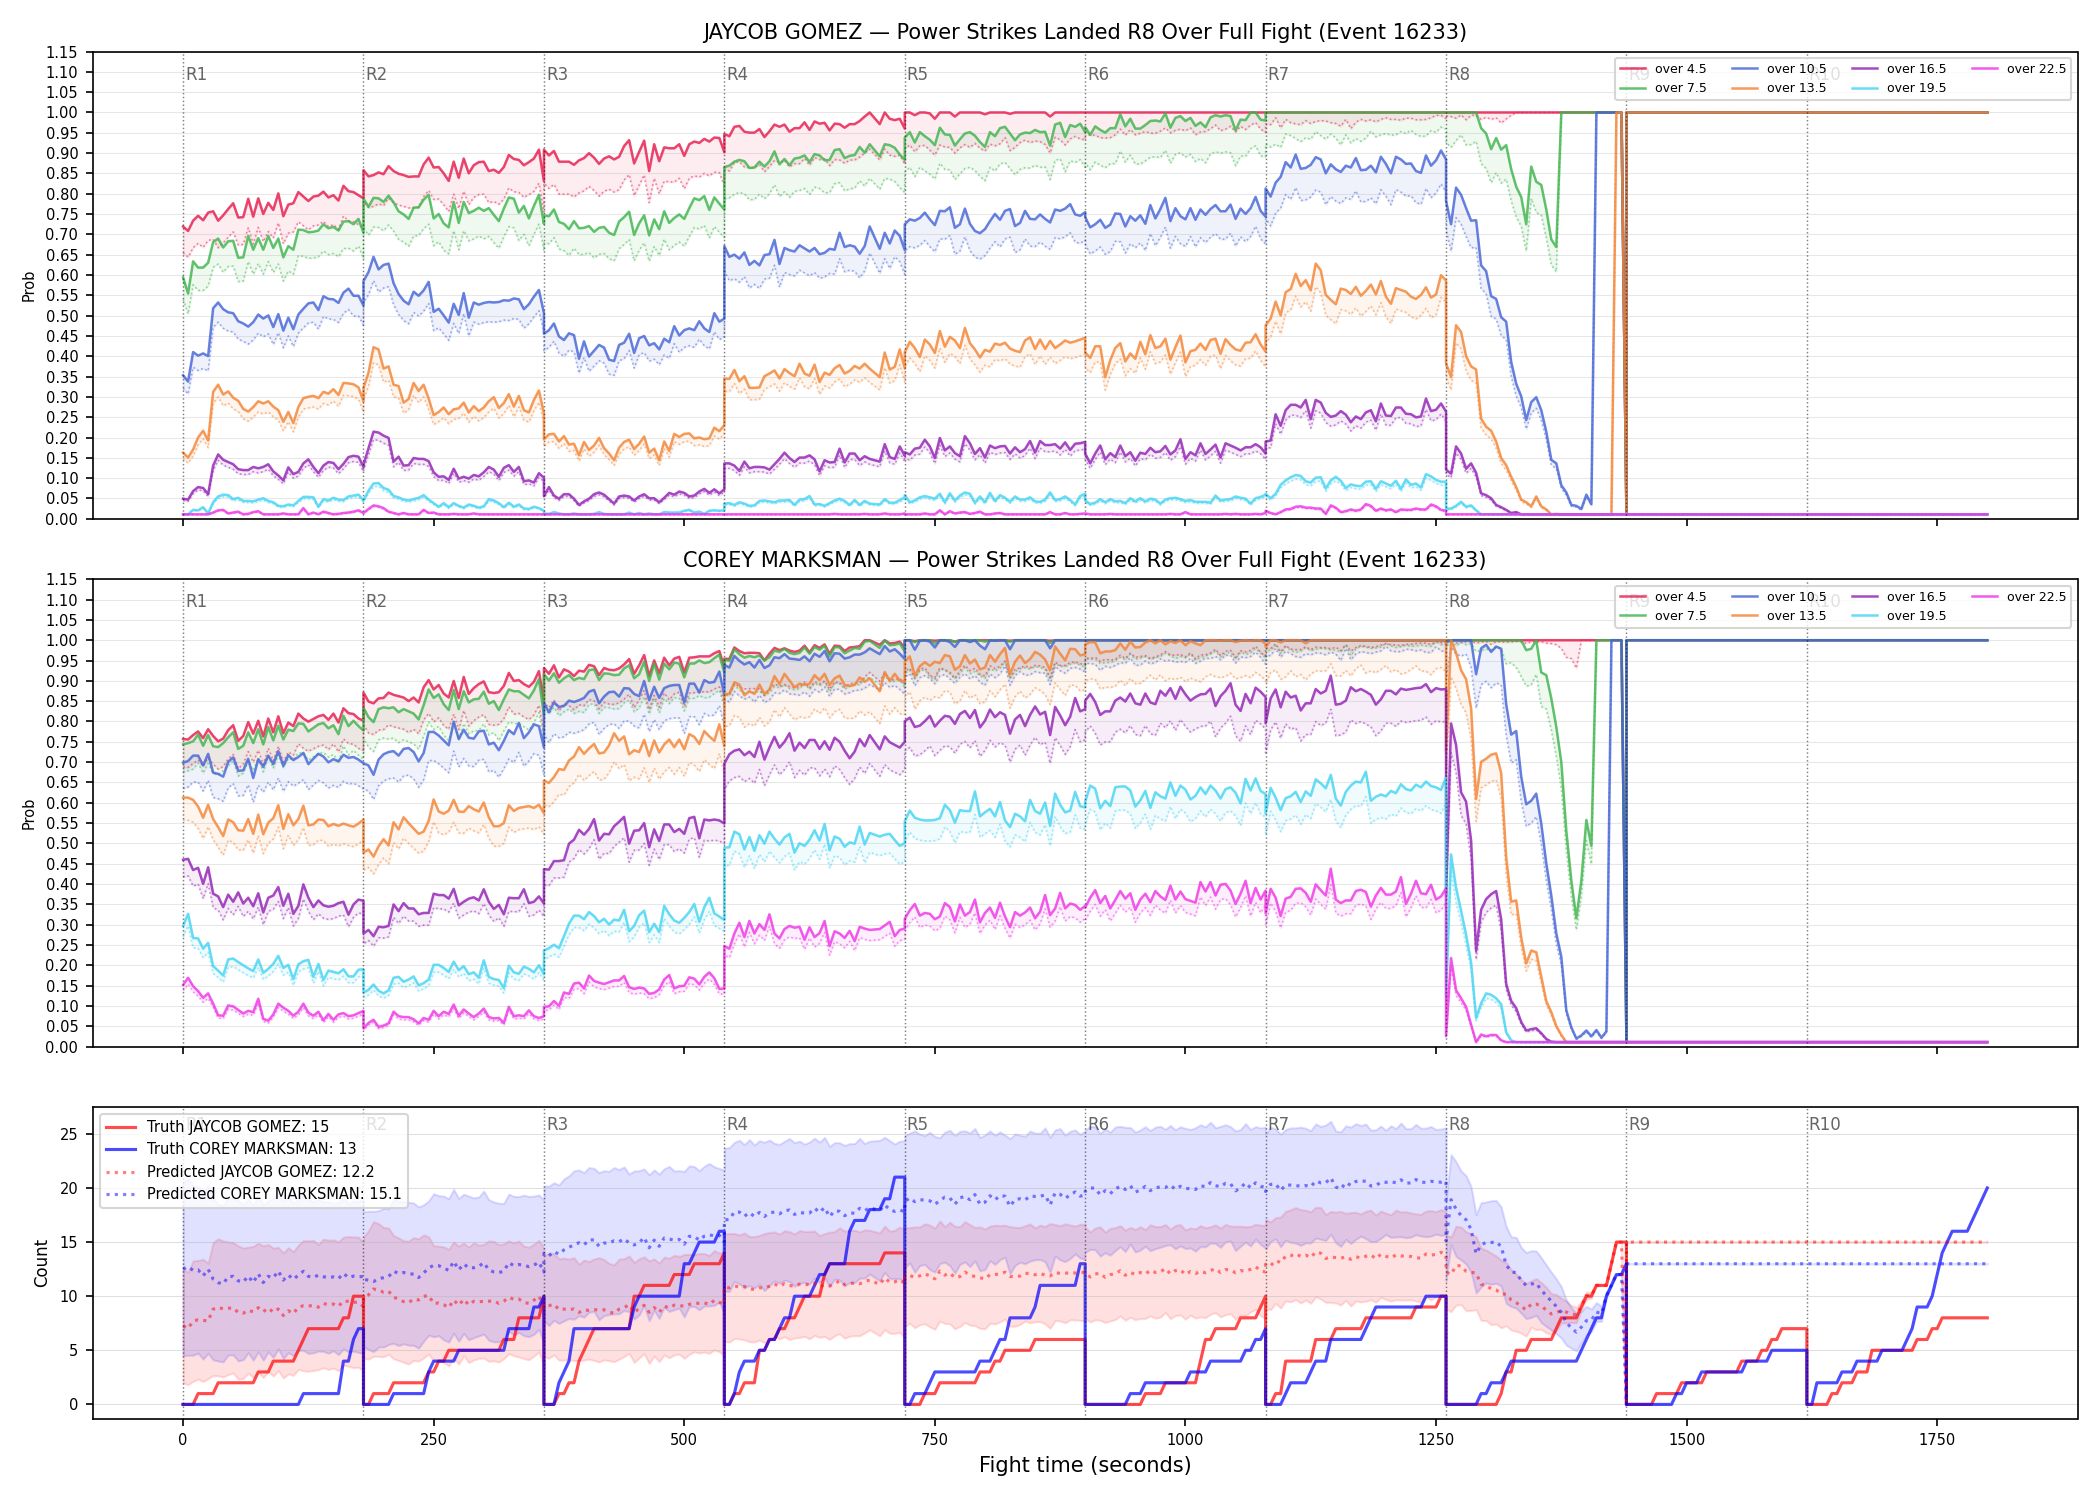Select 'over 19.5' legend entry in Corey Marksman chart
Screen dimensions: 2100x1500
[x=1898, y=616]
